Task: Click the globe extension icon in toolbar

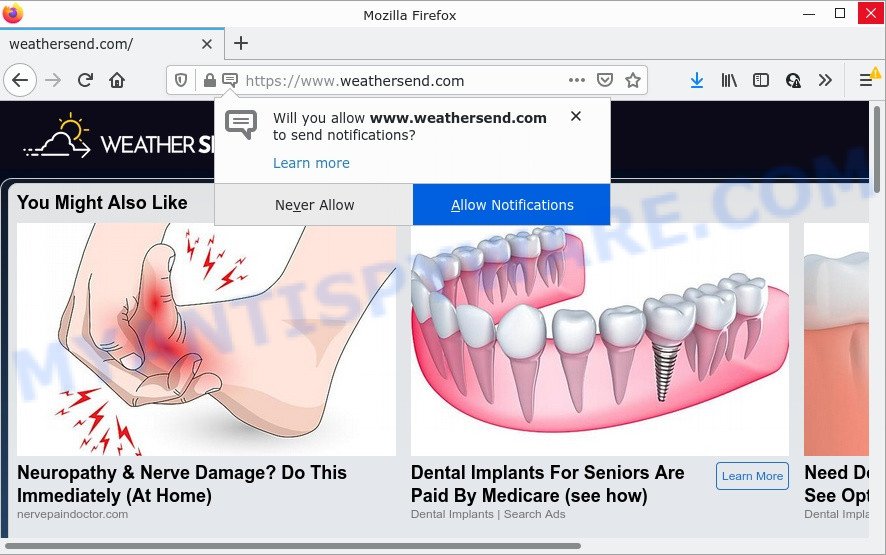Action: point(793,80)
